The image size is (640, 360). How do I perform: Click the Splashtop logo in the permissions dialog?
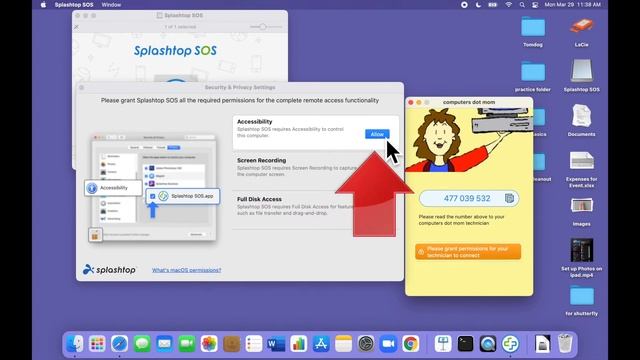109,270
